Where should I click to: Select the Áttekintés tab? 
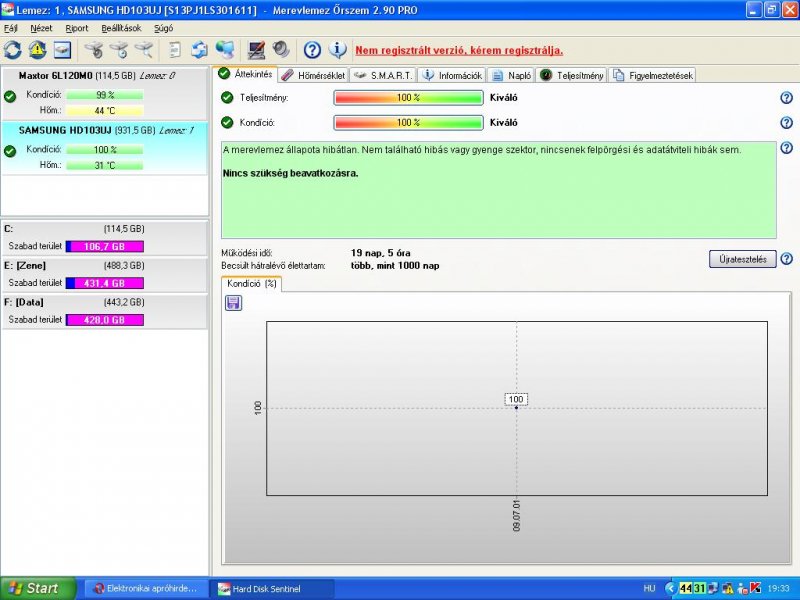pyautogui.click(x=246, y=74)
